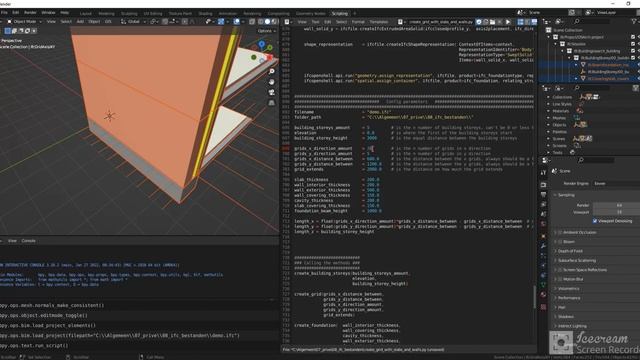Switch to the UV Editing workspace tab
The image size is (640, 360).
click(153, 13)
